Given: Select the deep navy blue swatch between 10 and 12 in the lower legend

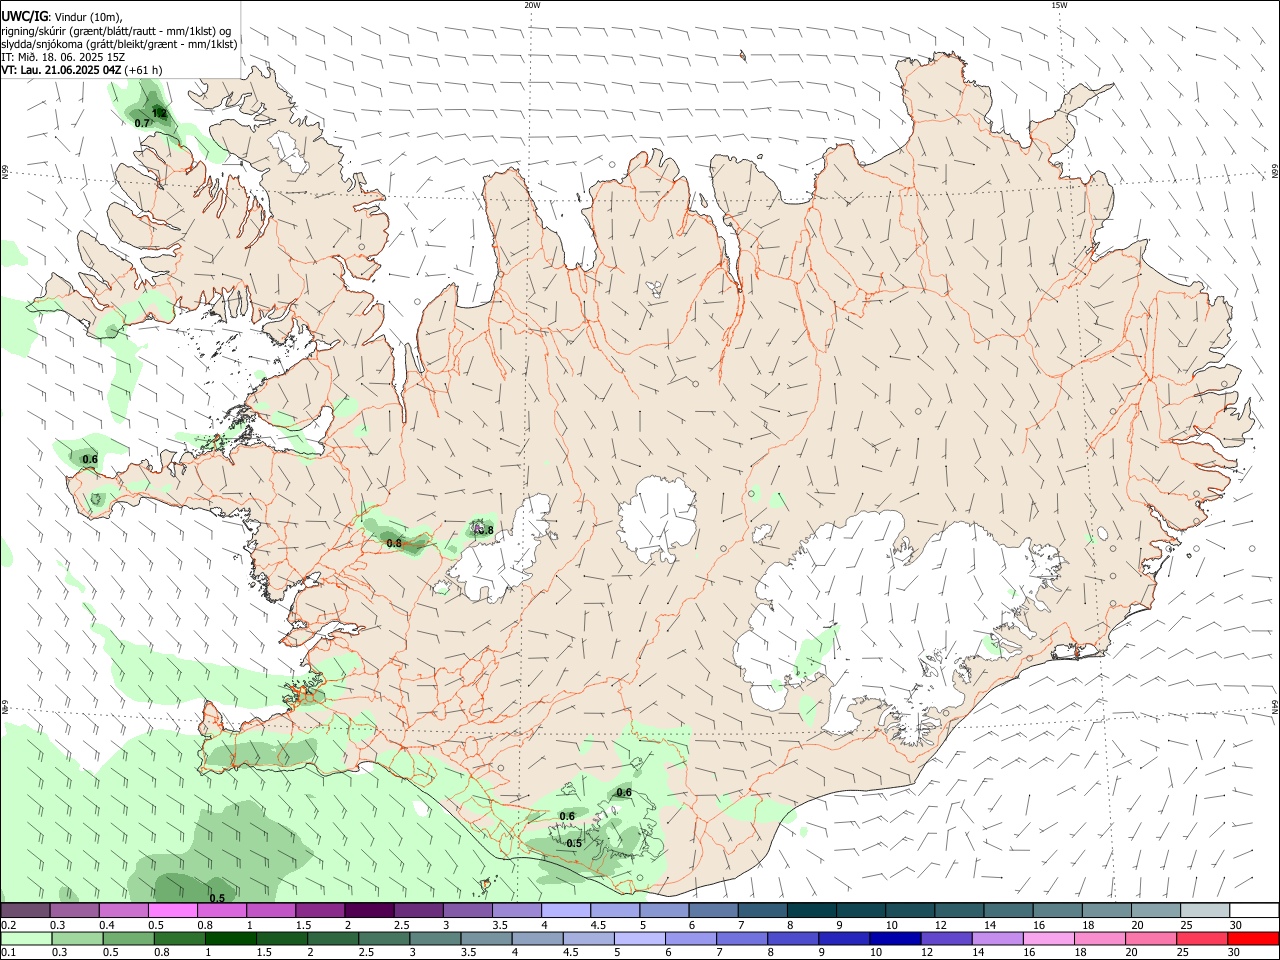Looking at the screenshot, I should [895, 938].
